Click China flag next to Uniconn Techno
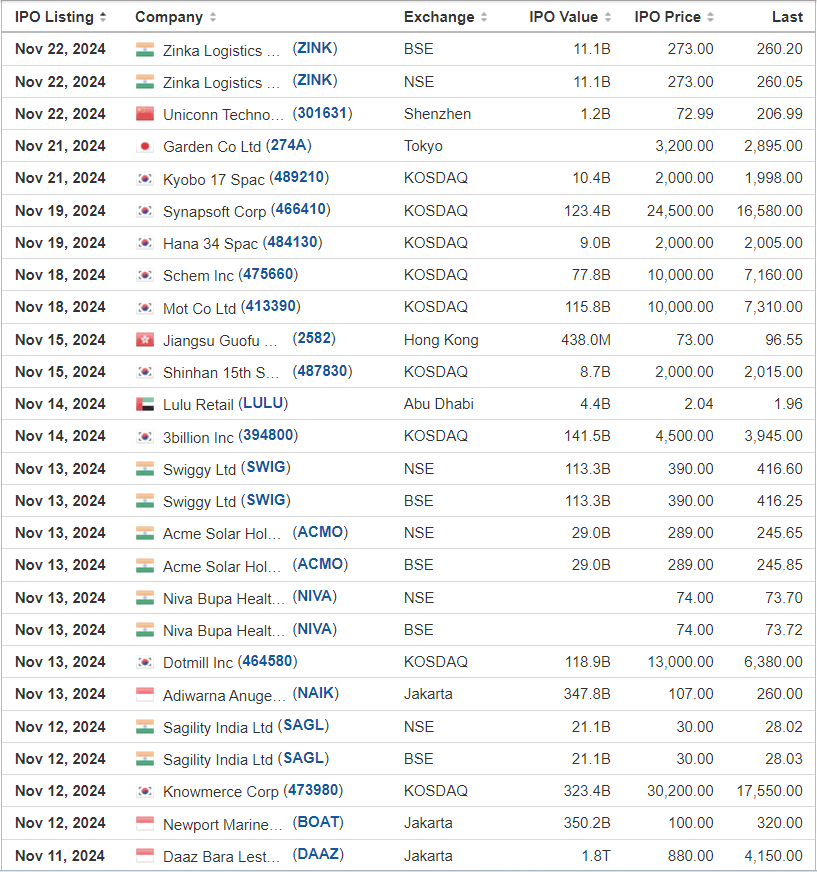 [x=145, y=114]
